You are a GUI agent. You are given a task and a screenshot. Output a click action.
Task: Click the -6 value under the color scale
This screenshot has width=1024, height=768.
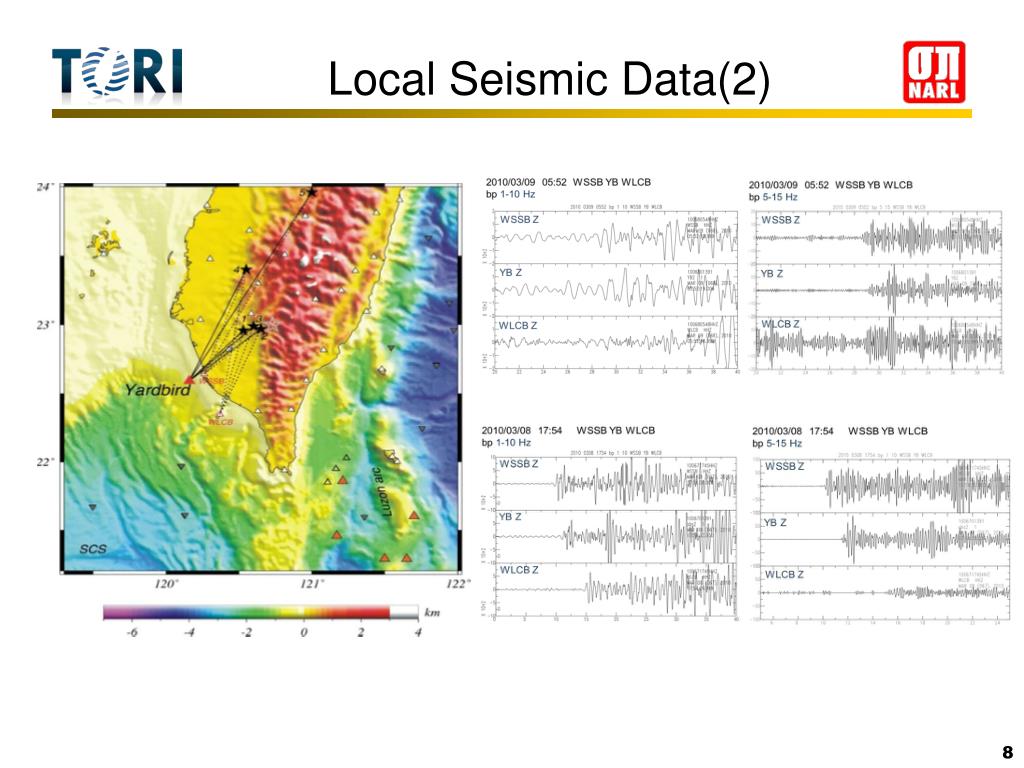tap(132, 632)
